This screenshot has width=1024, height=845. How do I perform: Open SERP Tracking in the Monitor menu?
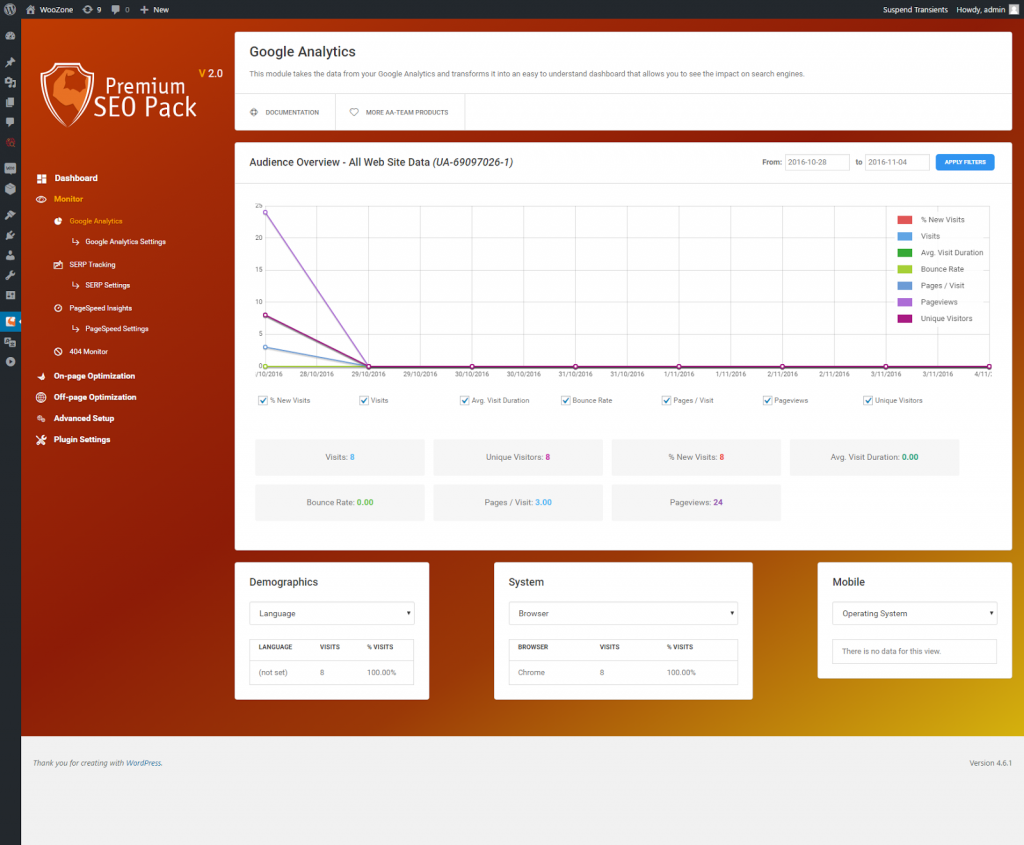point(92,265)
